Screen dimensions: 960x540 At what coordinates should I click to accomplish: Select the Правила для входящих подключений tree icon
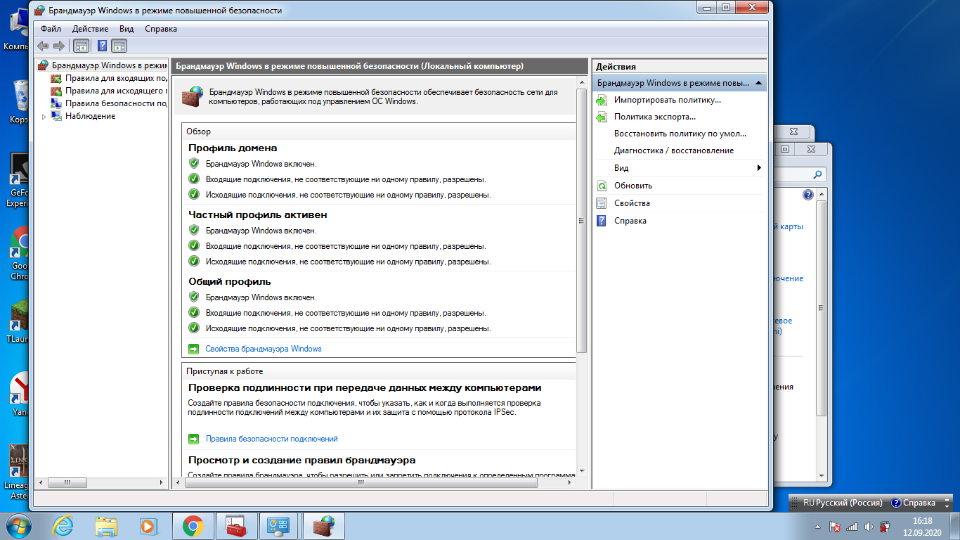[x=56, y=78]
